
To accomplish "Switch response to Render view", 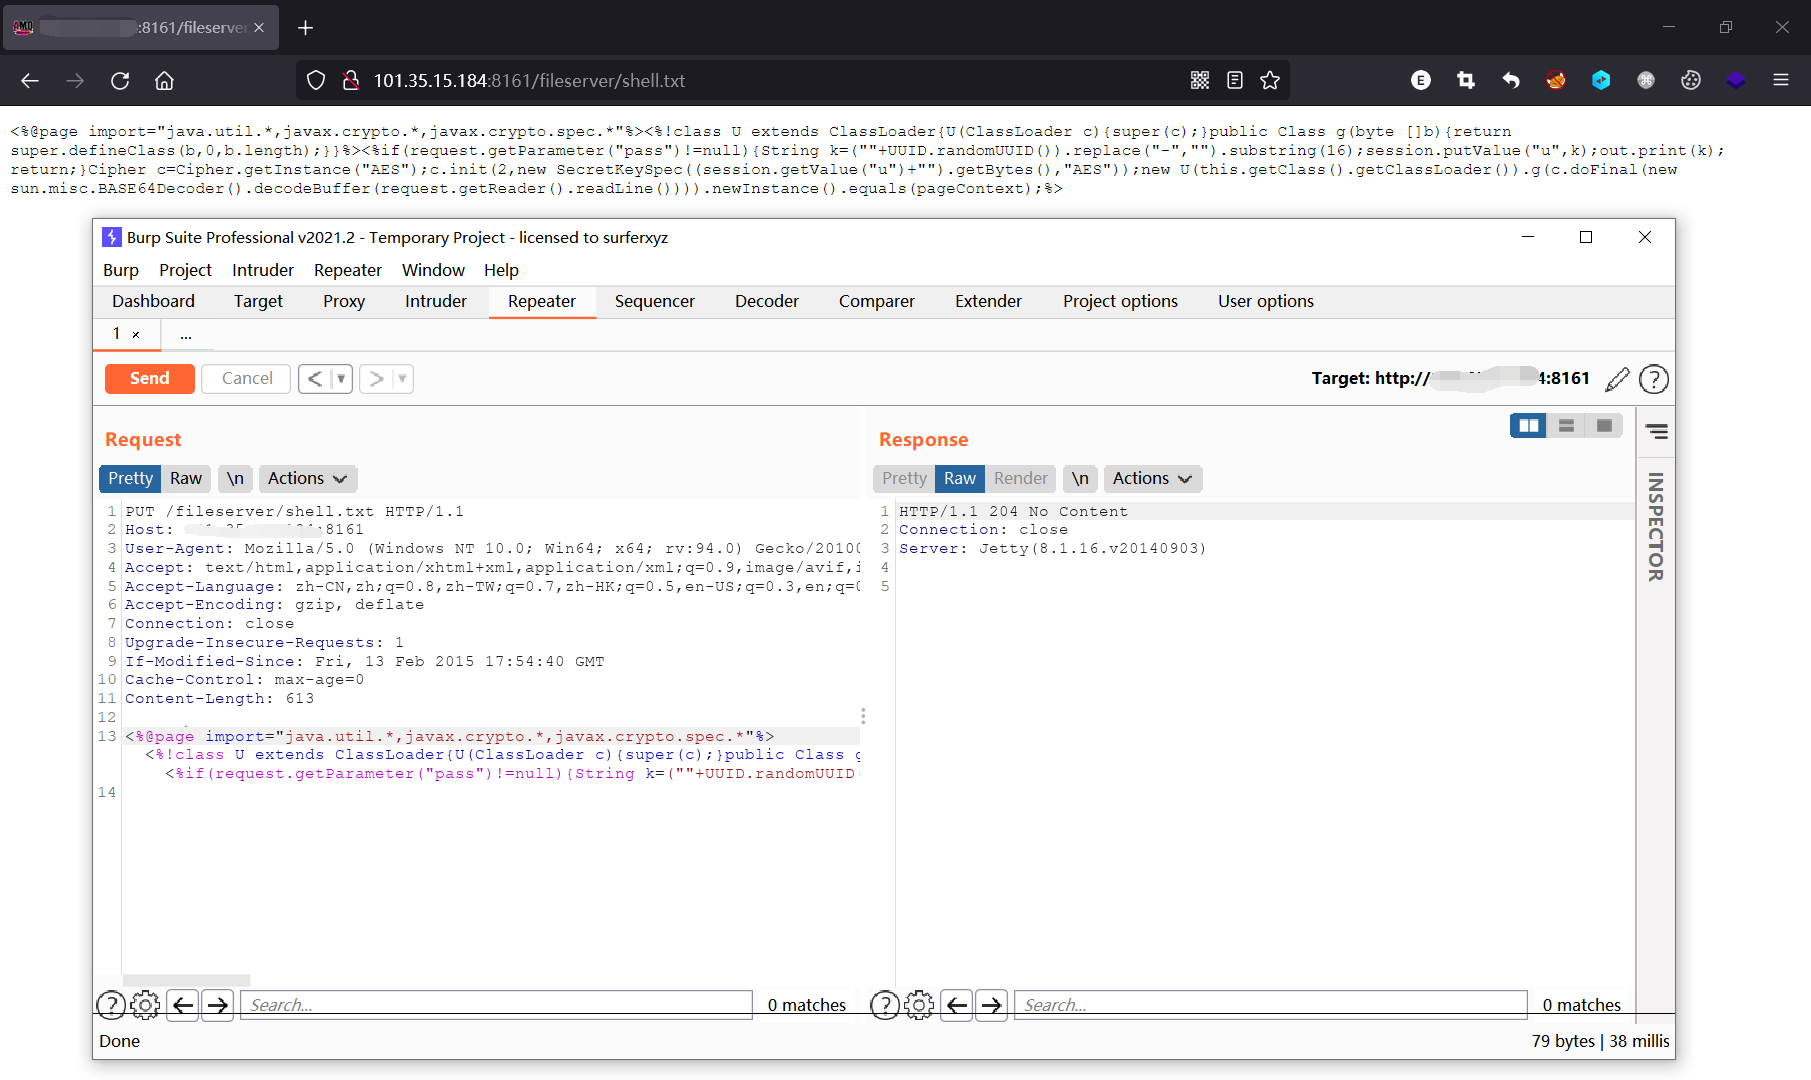I will click(x=1020, y=479).
